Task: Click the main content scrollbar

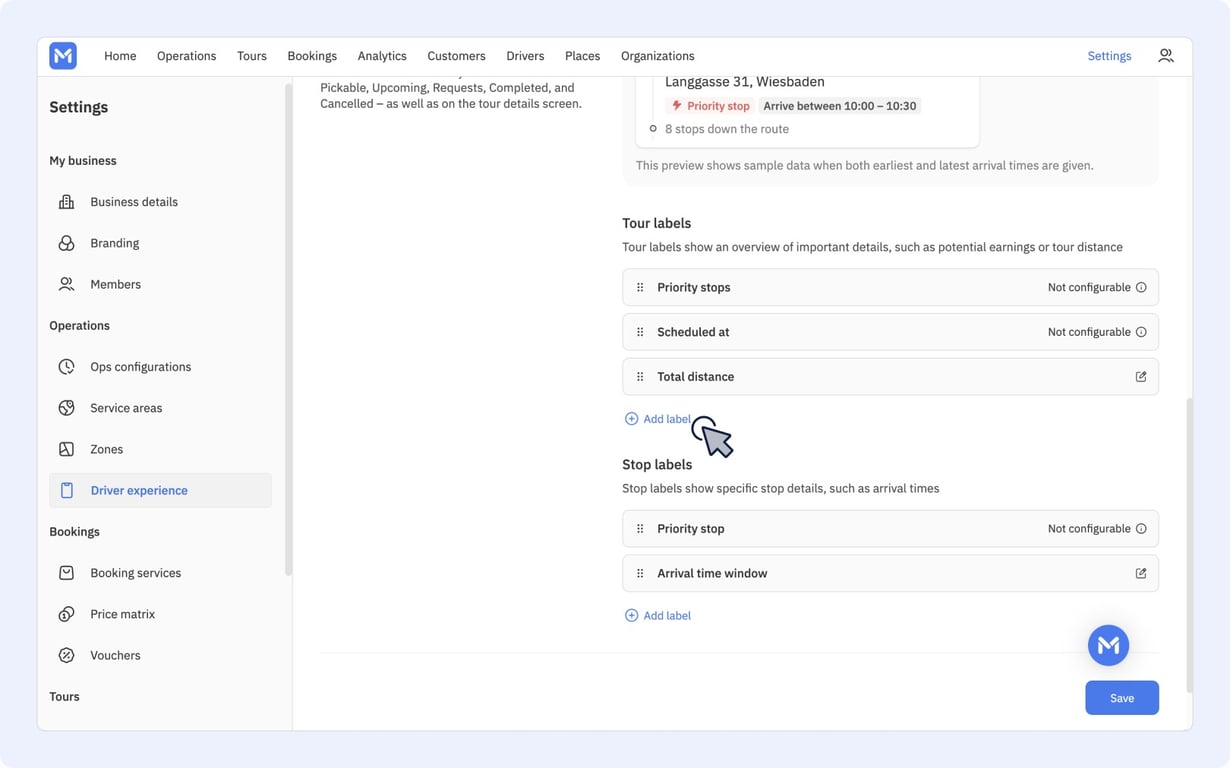Action: click(1189, 545)
